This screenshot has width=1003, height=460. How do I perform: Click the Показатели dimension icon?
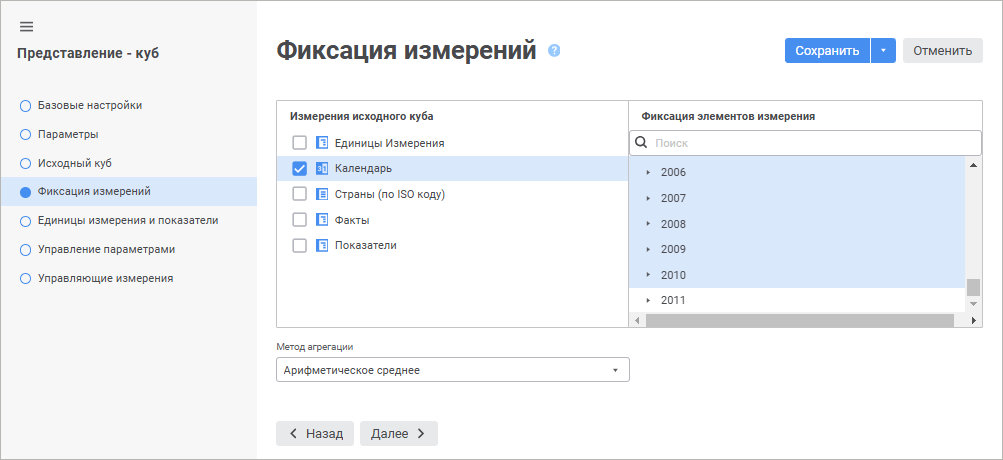[x=322, y=245]
